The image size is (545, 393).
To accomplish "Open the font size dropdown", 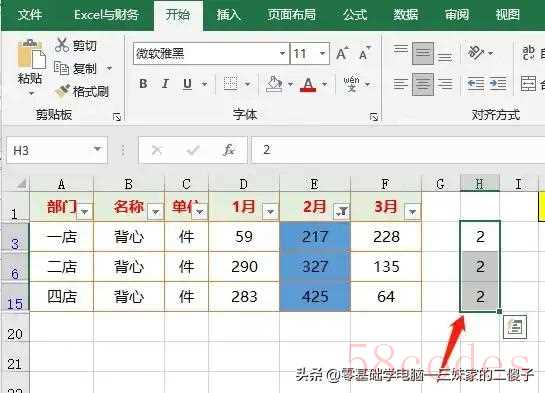I will click(323, 54).
